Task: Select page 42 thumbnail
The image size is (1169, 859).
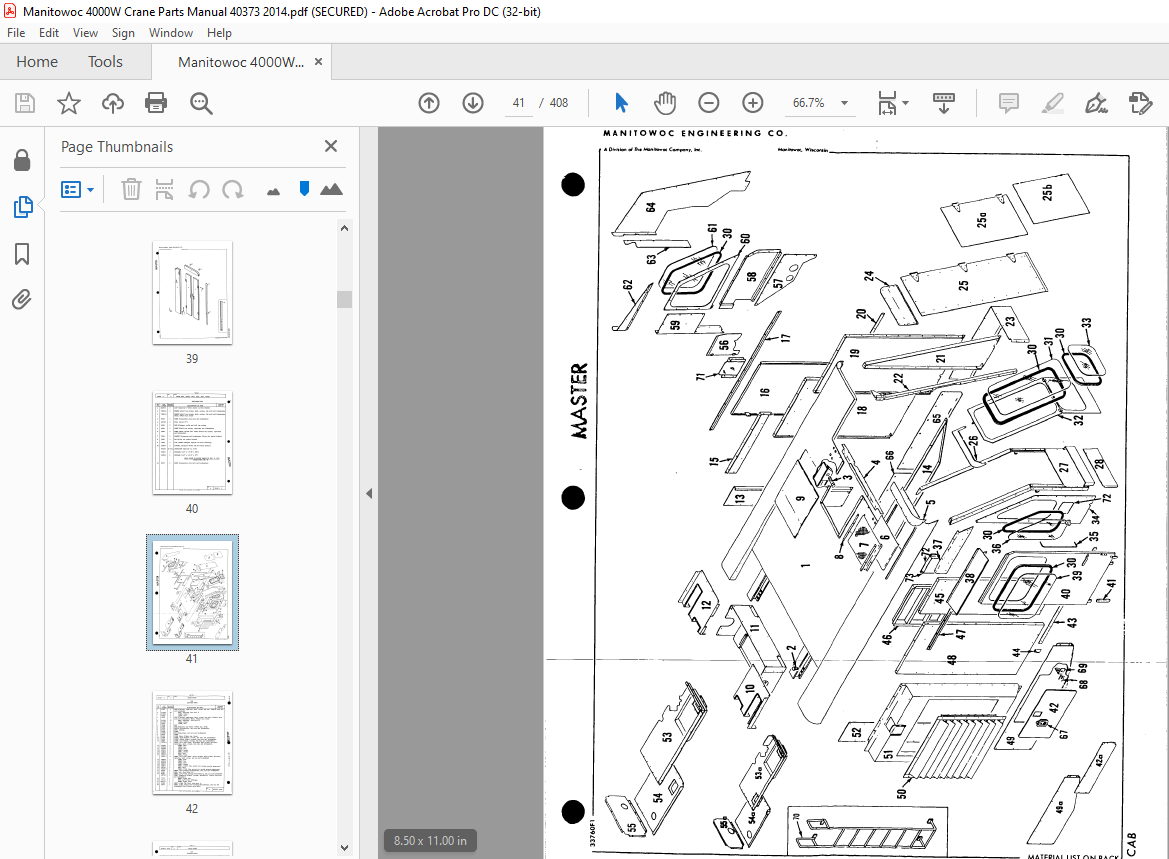Action: [192, 743]
